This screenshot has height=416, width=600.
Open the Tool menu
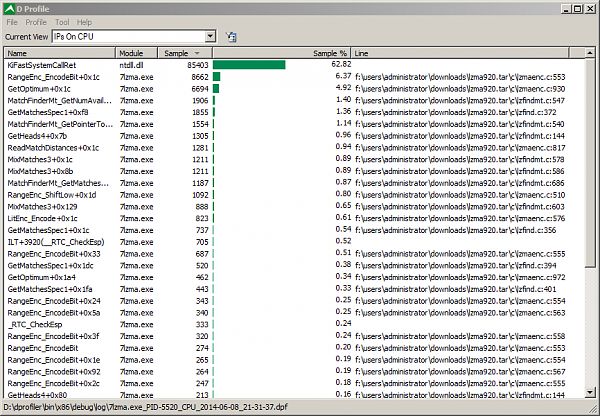[x=62, y=22]
